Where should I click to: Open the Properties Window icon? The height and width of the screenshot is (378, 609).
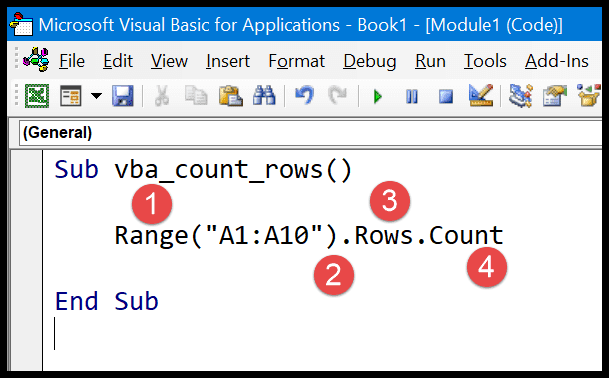[x=555, y=96]
